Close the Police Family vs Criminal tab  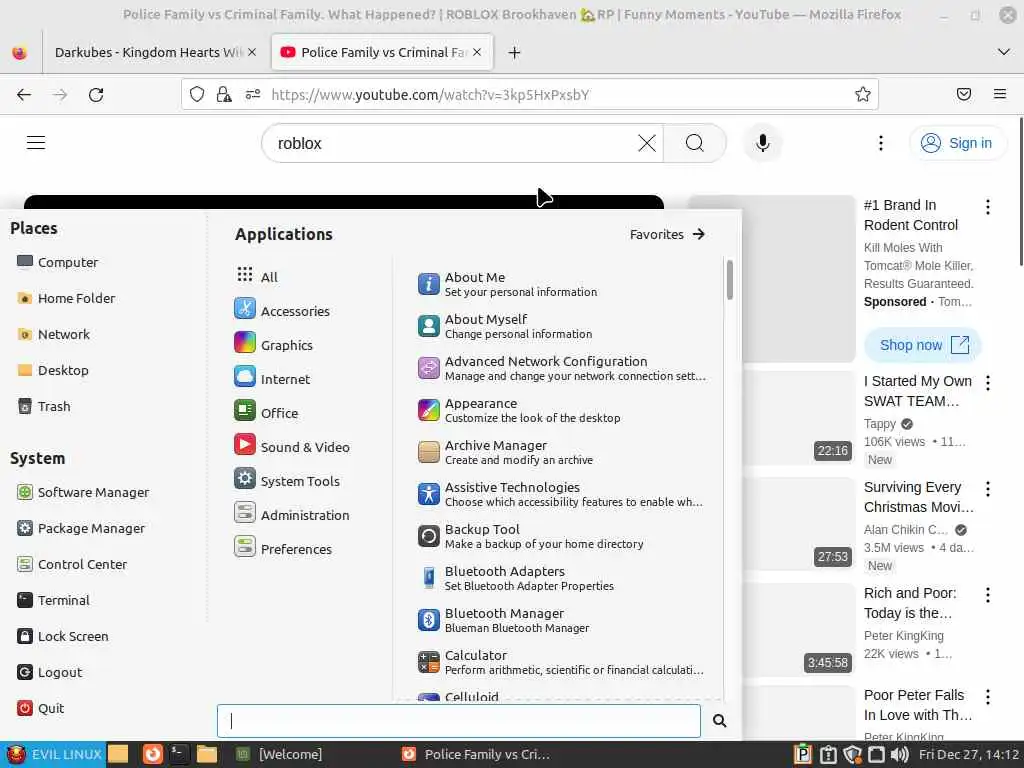(x=477, y=52)
